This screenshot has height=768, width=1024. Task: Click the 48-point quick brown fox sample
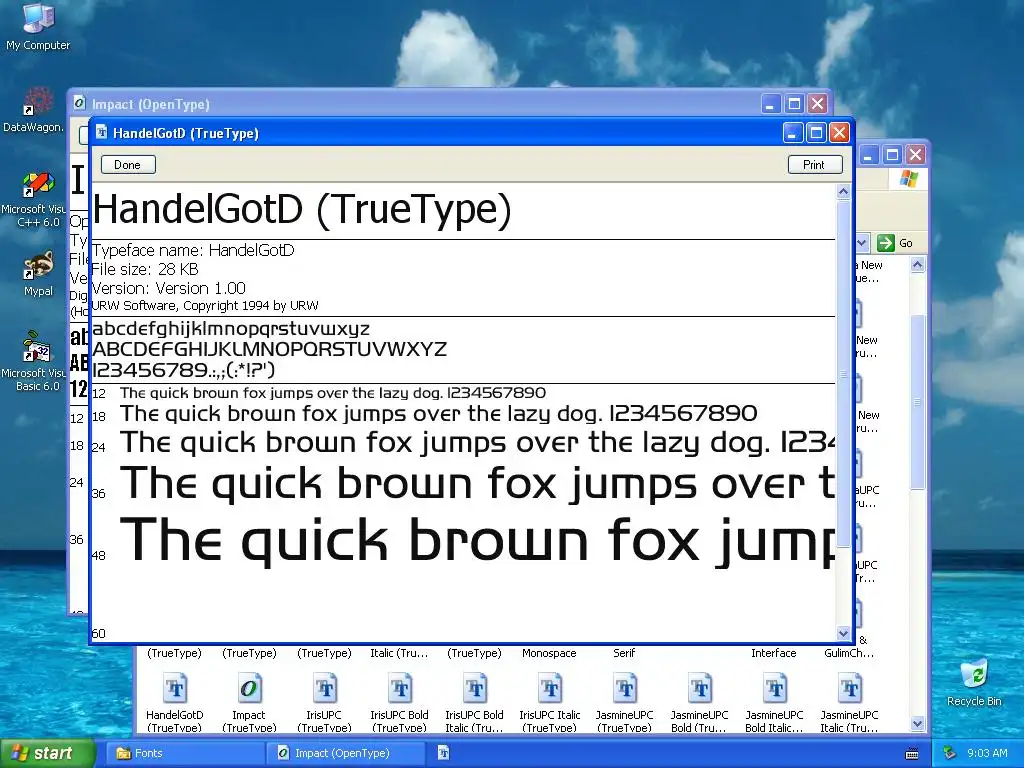[x=477, y=541]
